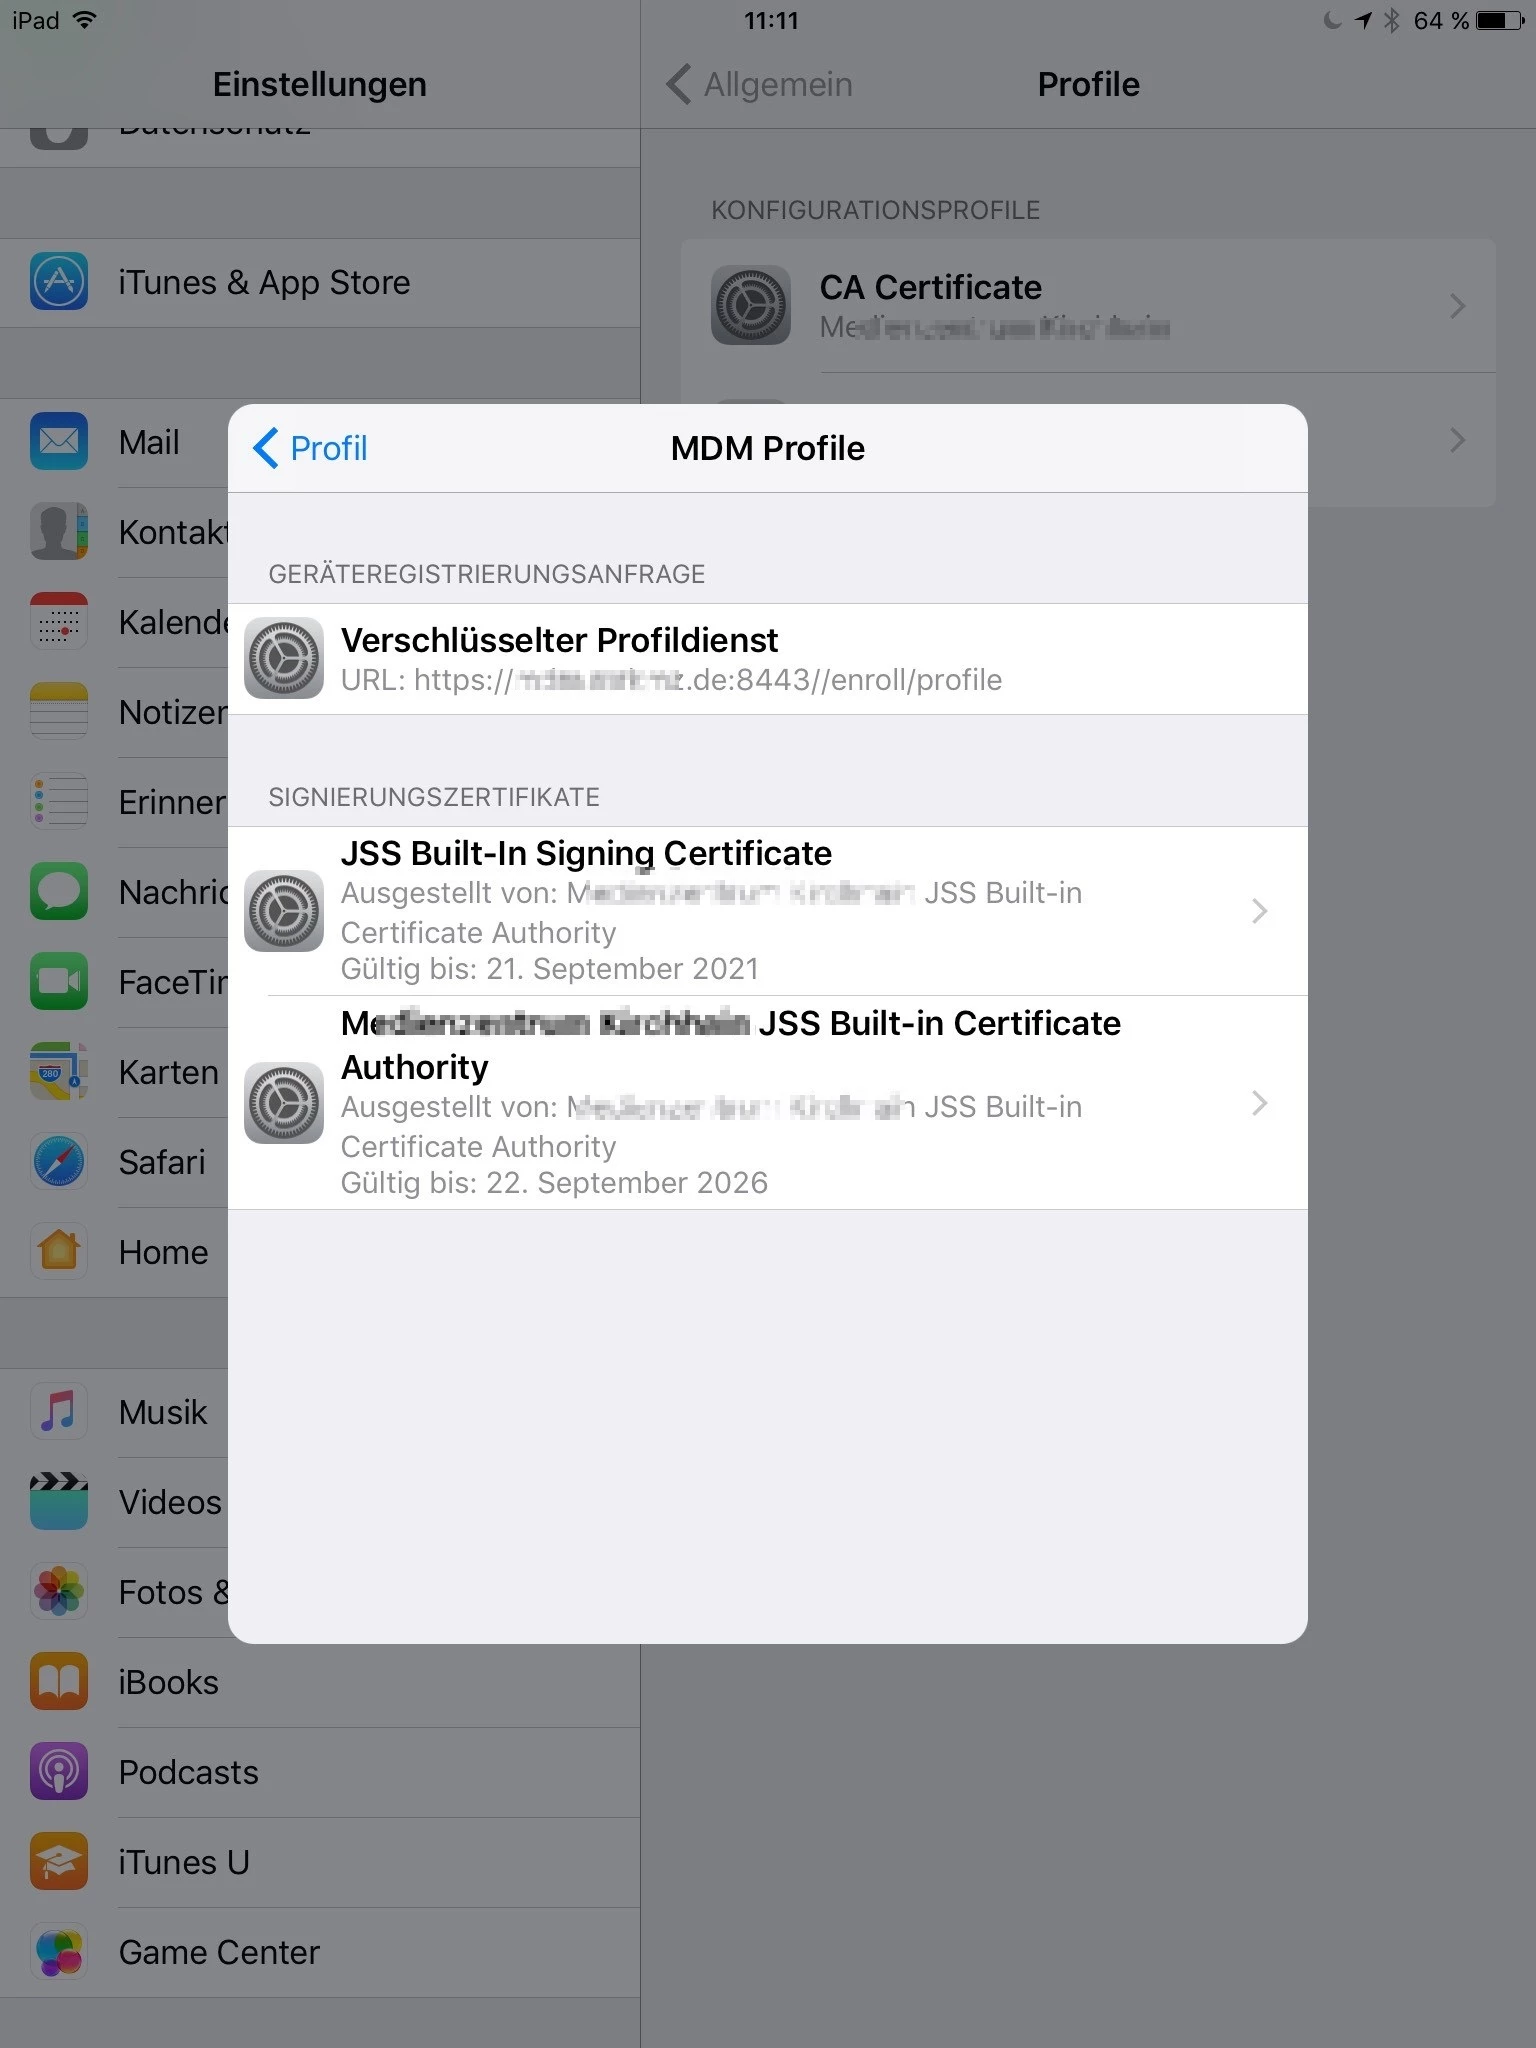Tap 'Gültig bis: 21. September 2021' text

click(550, 969)
